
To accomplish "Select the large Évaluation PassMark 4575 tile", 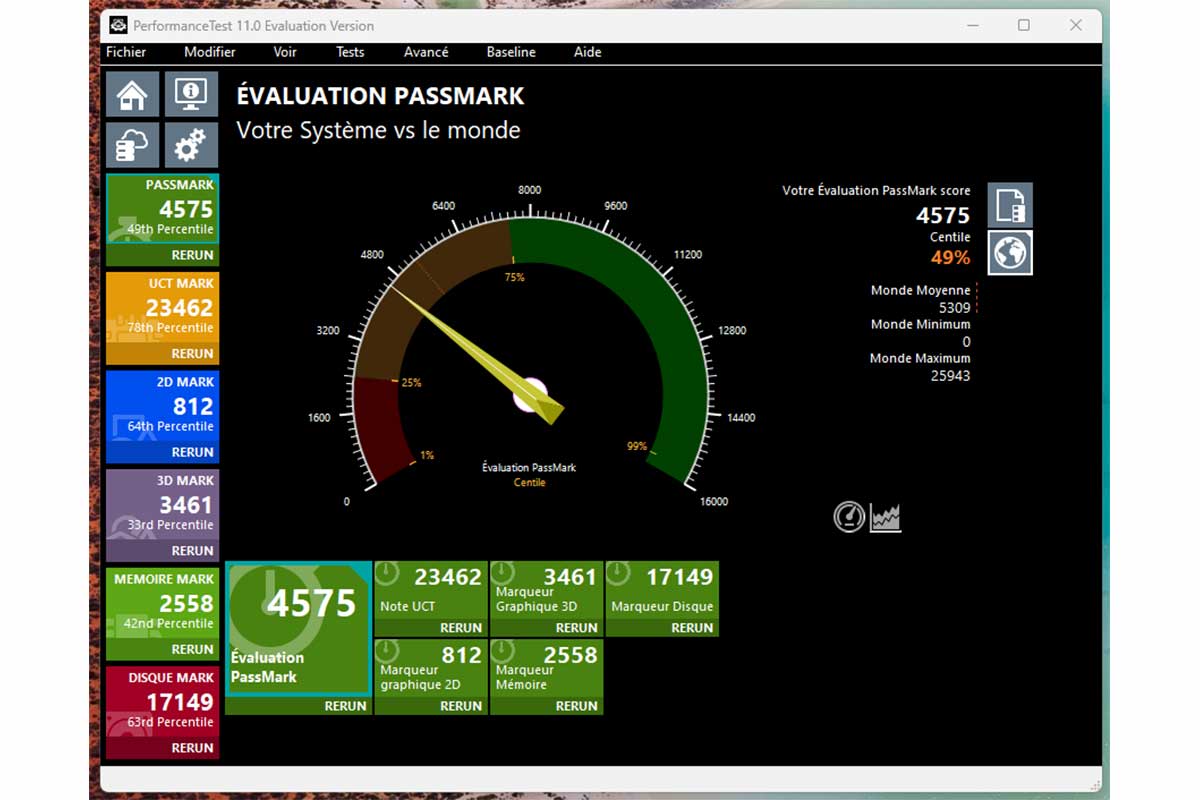I will pyautogui.click(x=299, y=628).
